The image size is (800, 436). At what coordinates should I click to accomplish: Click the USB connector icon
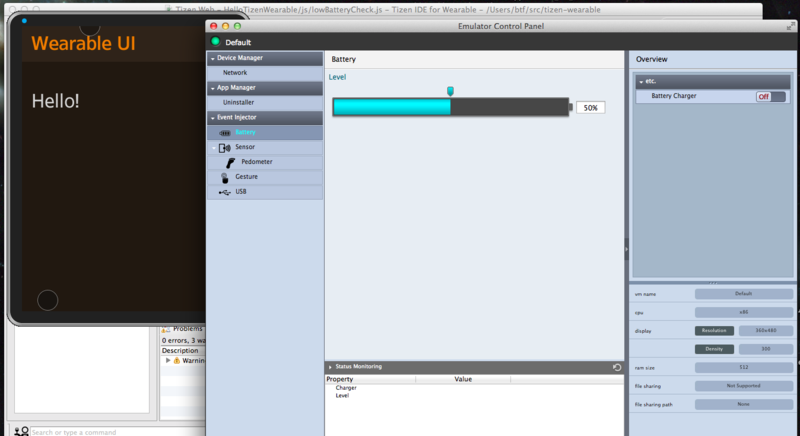224,192
